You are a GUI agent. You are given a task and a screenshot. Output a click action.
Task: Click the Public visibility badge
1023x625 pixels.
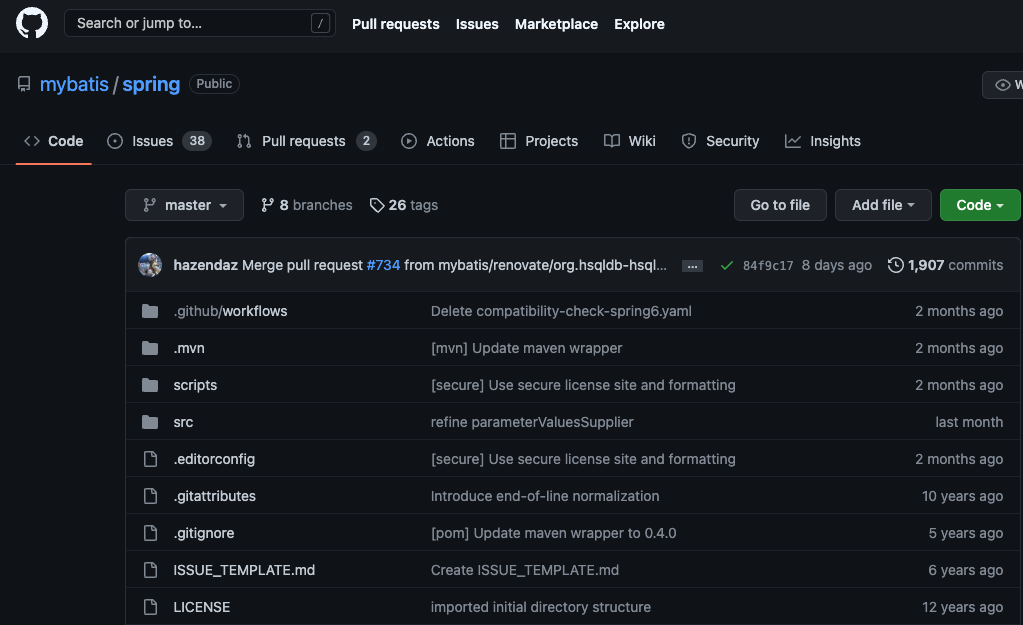coord(214,84)
